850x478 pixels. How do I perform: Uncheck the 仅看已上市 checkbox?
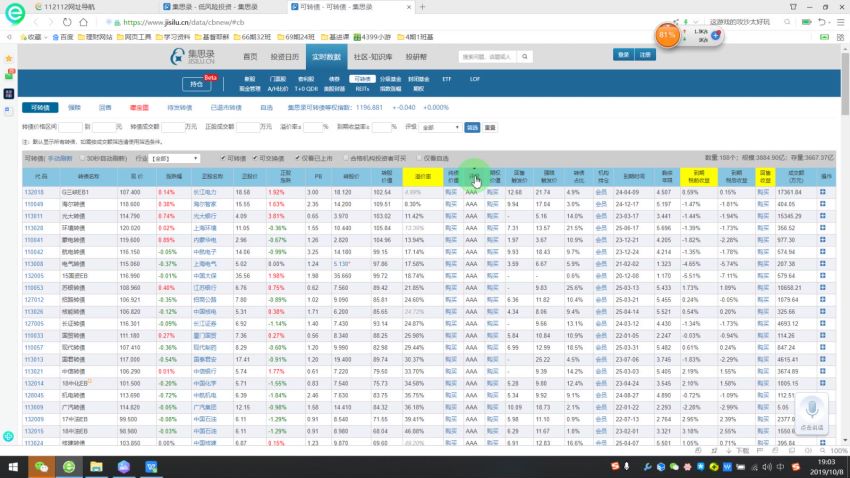click(297, 158)
